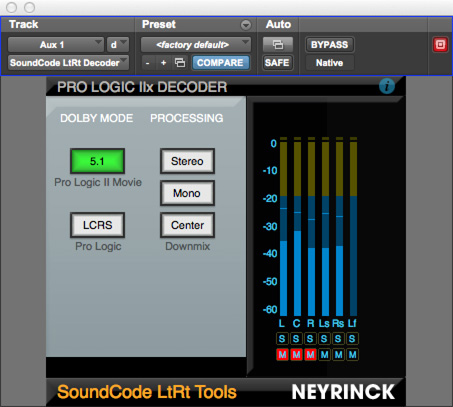Solo the R channel
This screenshot has height=407, width=453.
pyautogui.click(x=310, y=339)
